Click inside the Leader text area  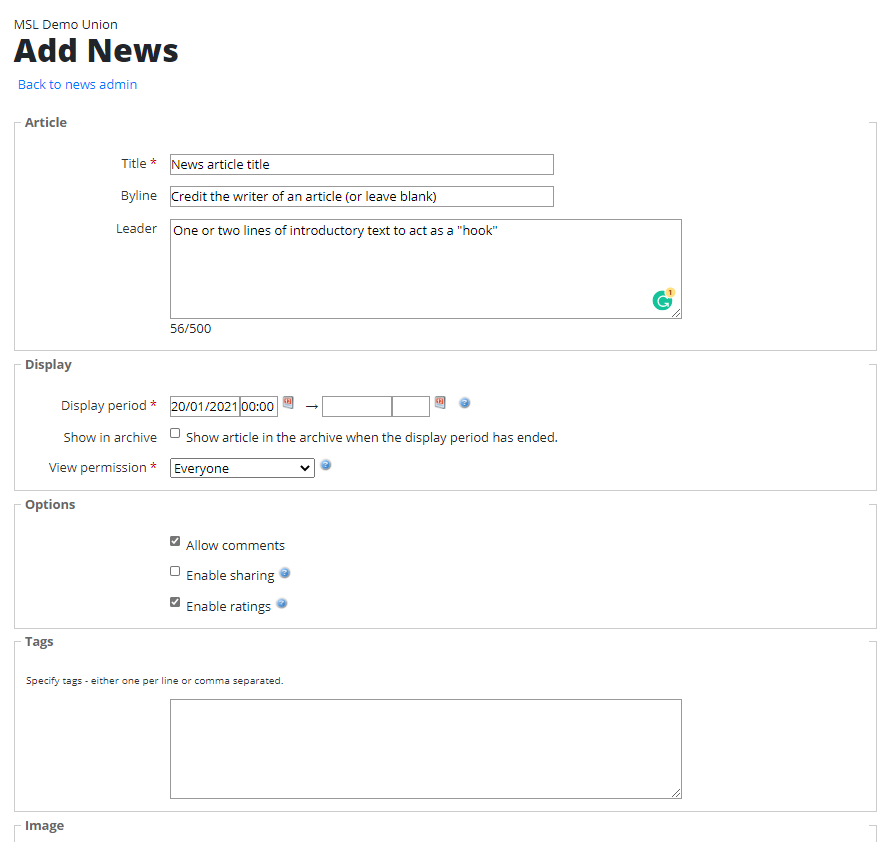pyautogui.click(x=426, y=269)
